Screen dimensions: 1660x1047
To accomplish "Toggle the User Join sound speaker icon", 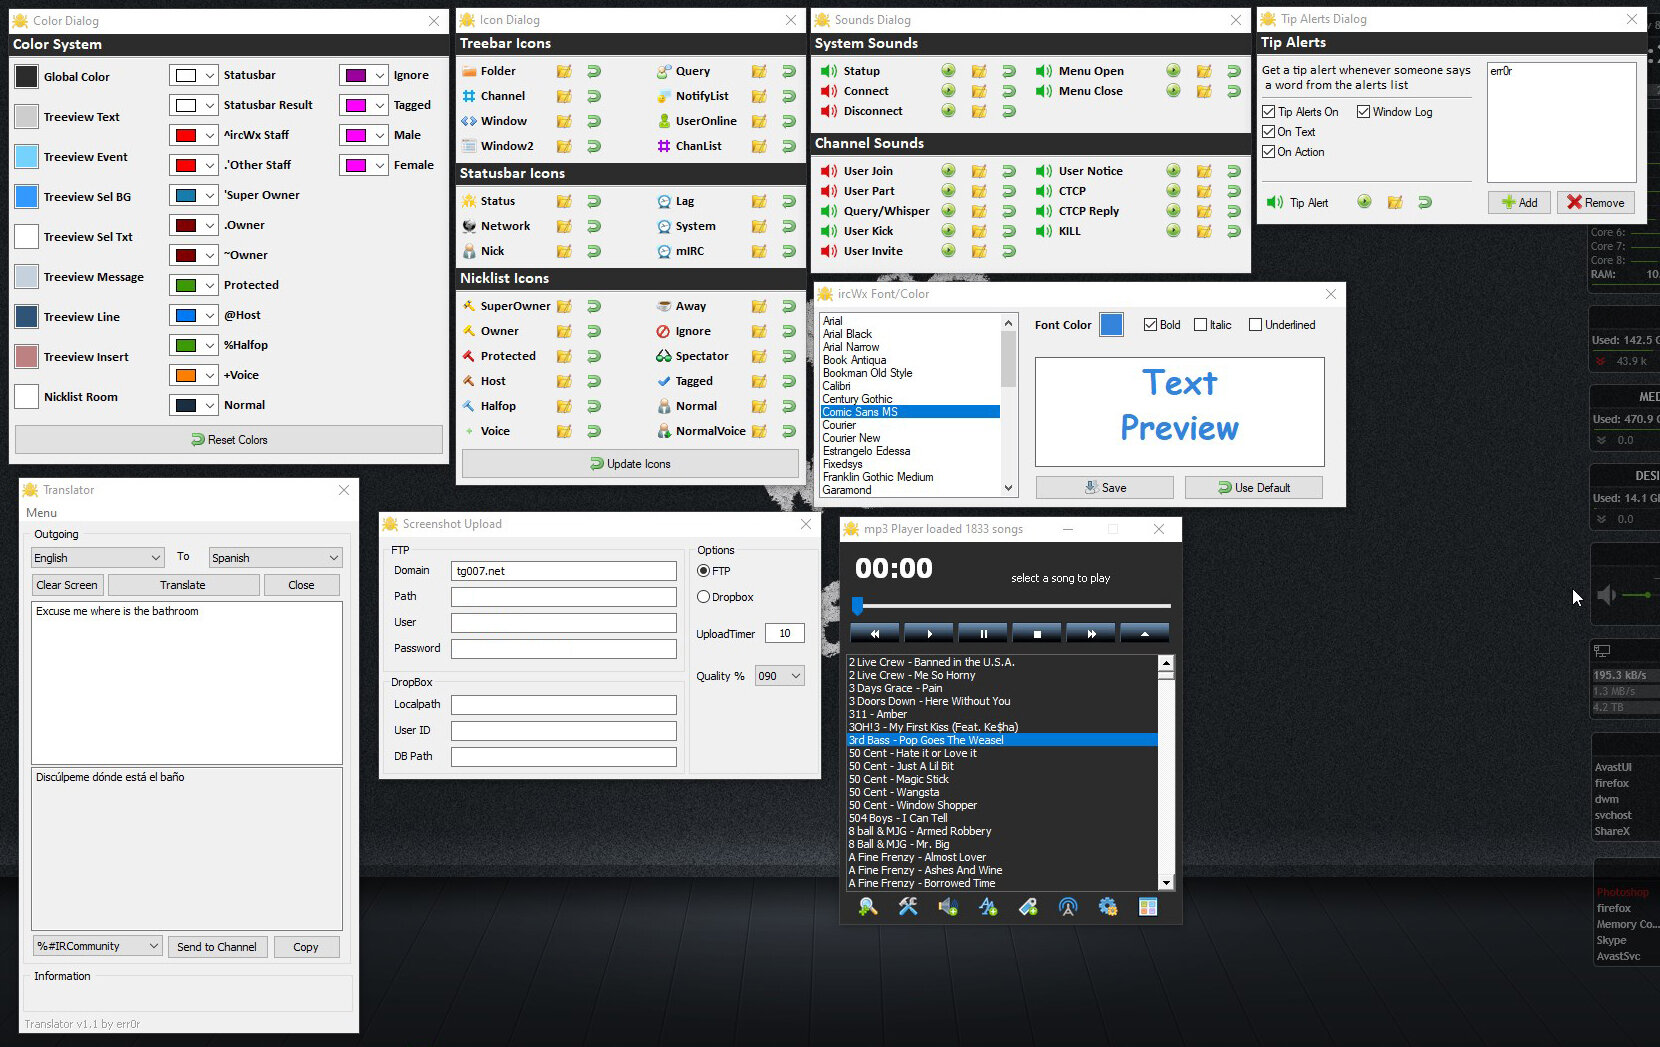I will coord(828,171).
